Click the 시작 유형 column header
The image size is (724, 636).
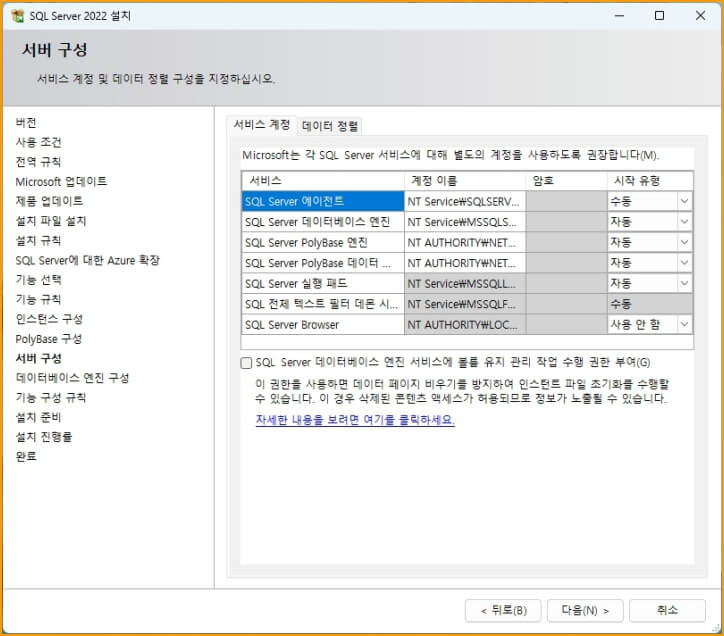[650, 181]
